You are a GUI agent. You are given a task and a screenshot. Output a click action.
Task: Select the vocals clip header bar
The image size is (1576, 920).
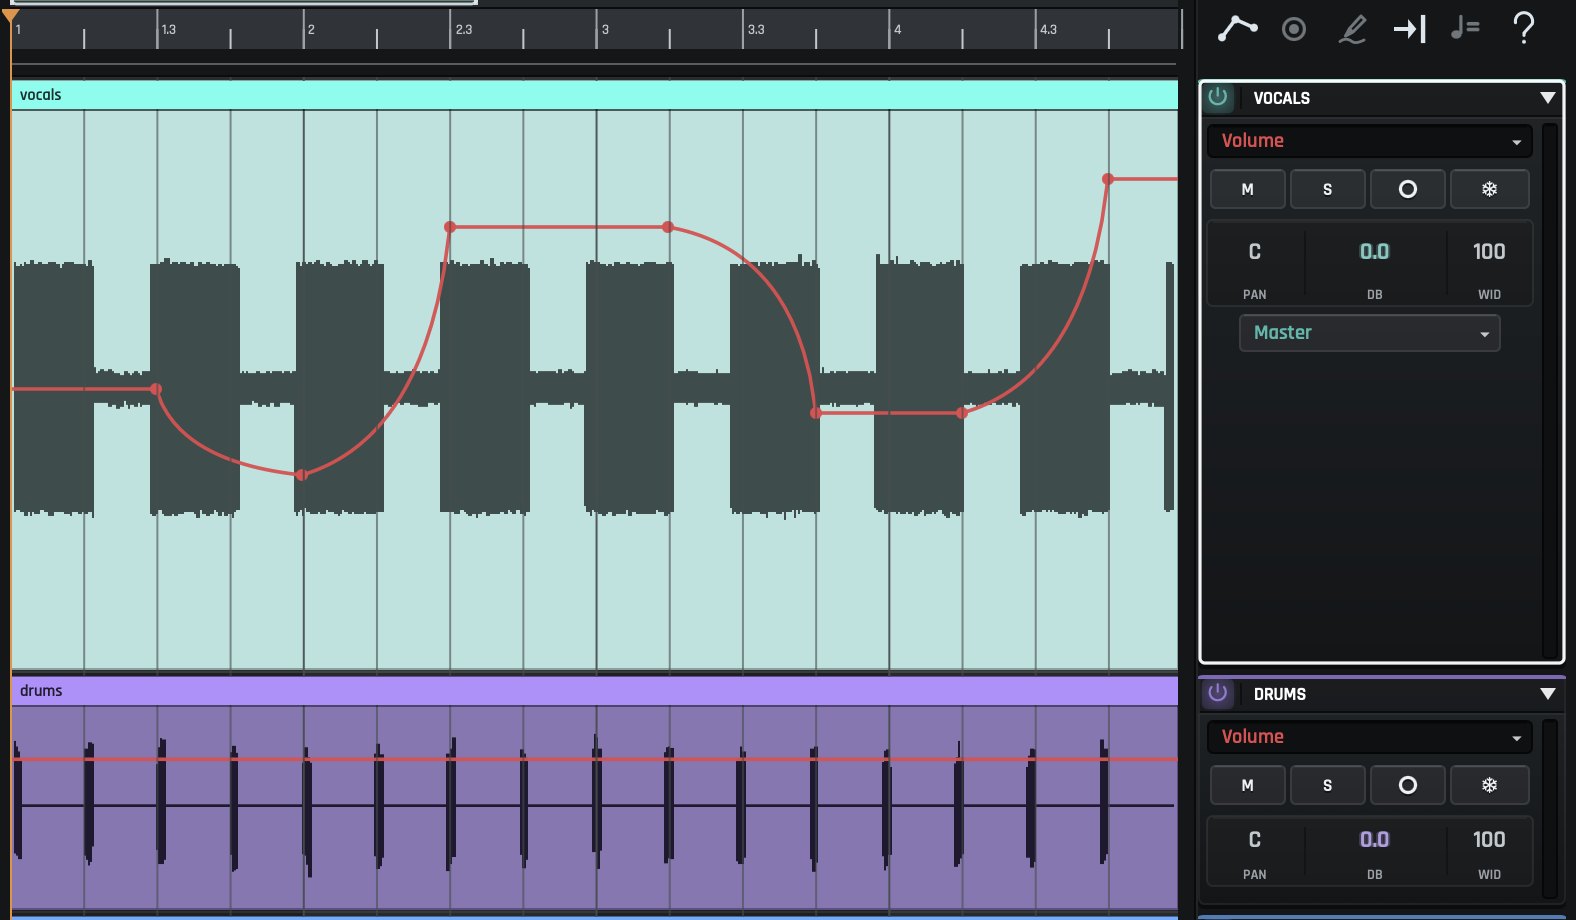point(595,95)
